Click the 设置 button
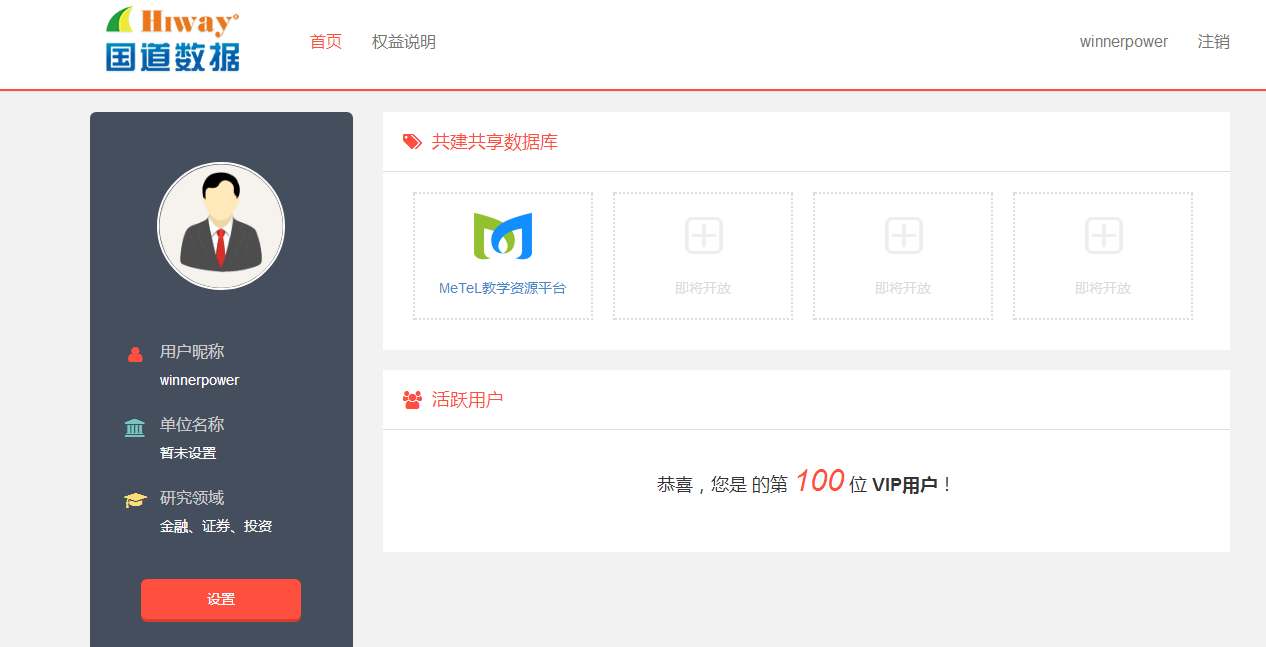 click(221, 599)
